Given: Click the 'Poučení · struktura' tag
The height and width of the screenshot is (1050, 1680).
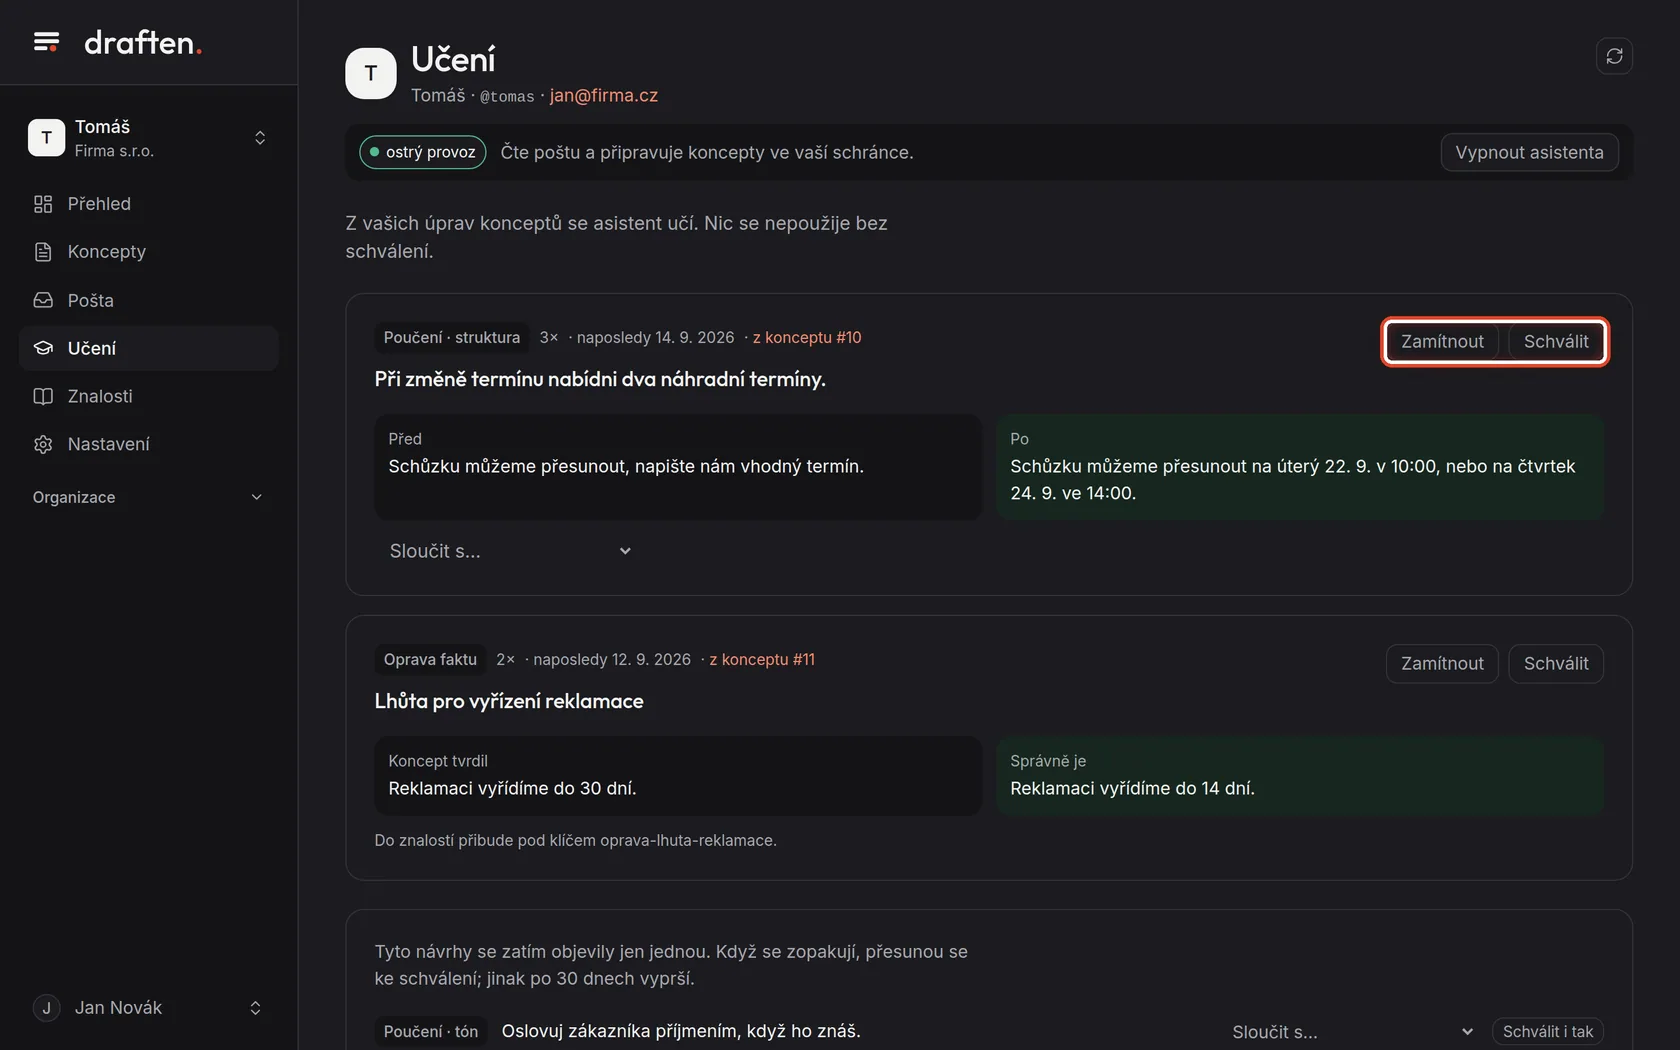Looking at the screenshot, I should pos(452,338).
